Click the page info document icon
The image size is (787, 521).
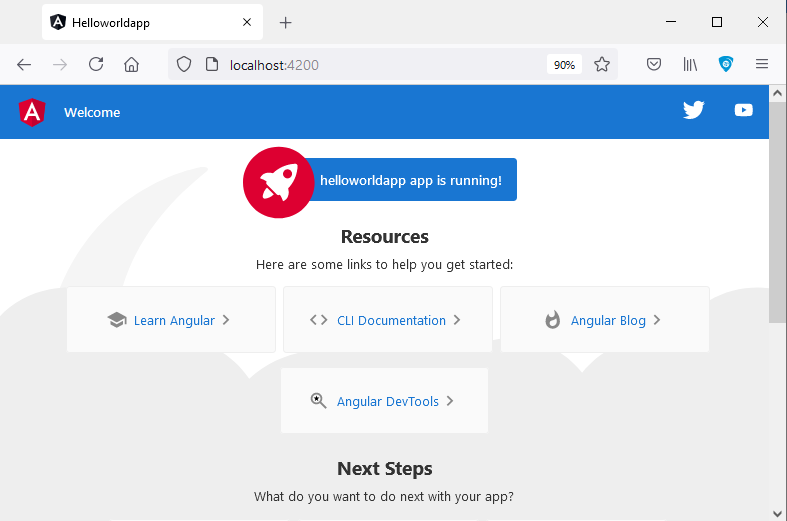tap(212, 64)
